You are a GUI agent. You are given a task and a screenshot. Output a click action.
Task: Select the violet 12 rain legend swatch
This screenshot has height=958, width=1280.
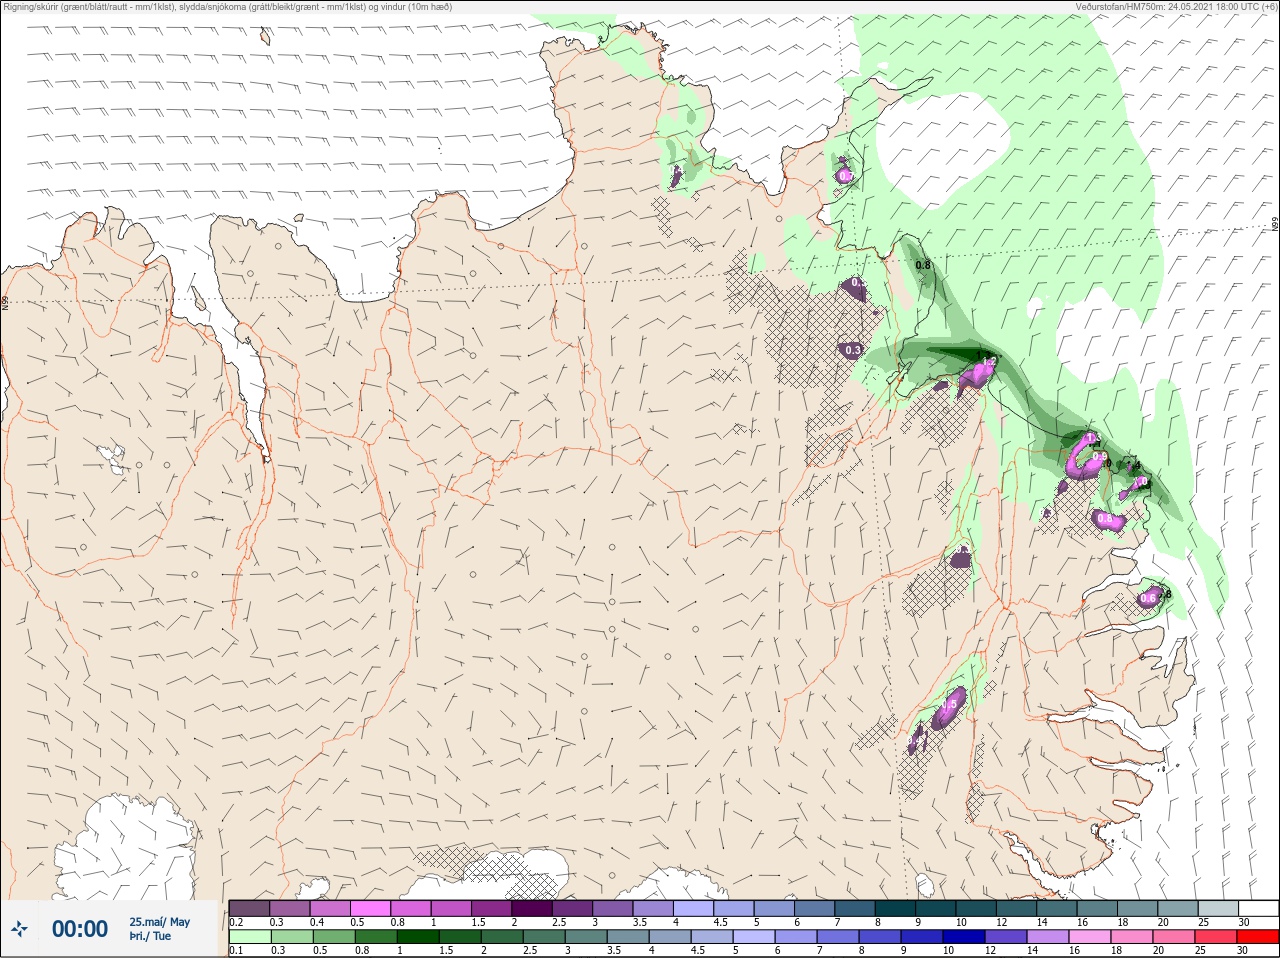(1006, 937)
